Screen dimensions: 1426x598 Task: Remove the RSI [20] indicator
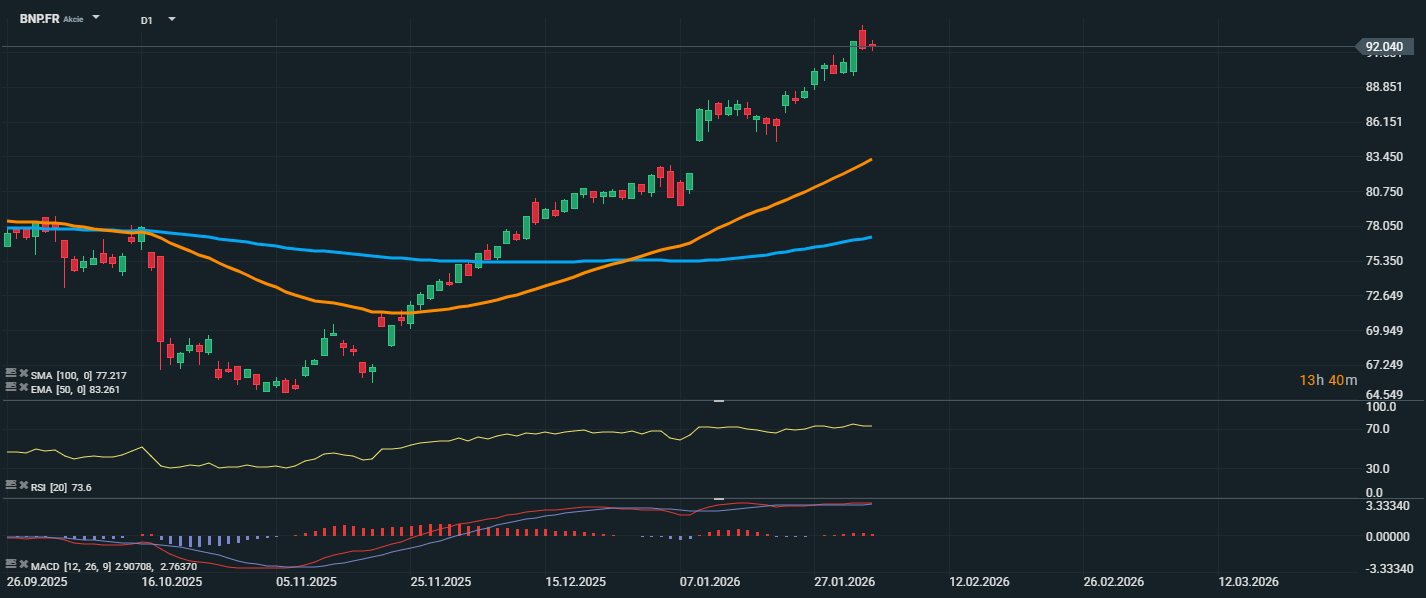tap(23, 485)
